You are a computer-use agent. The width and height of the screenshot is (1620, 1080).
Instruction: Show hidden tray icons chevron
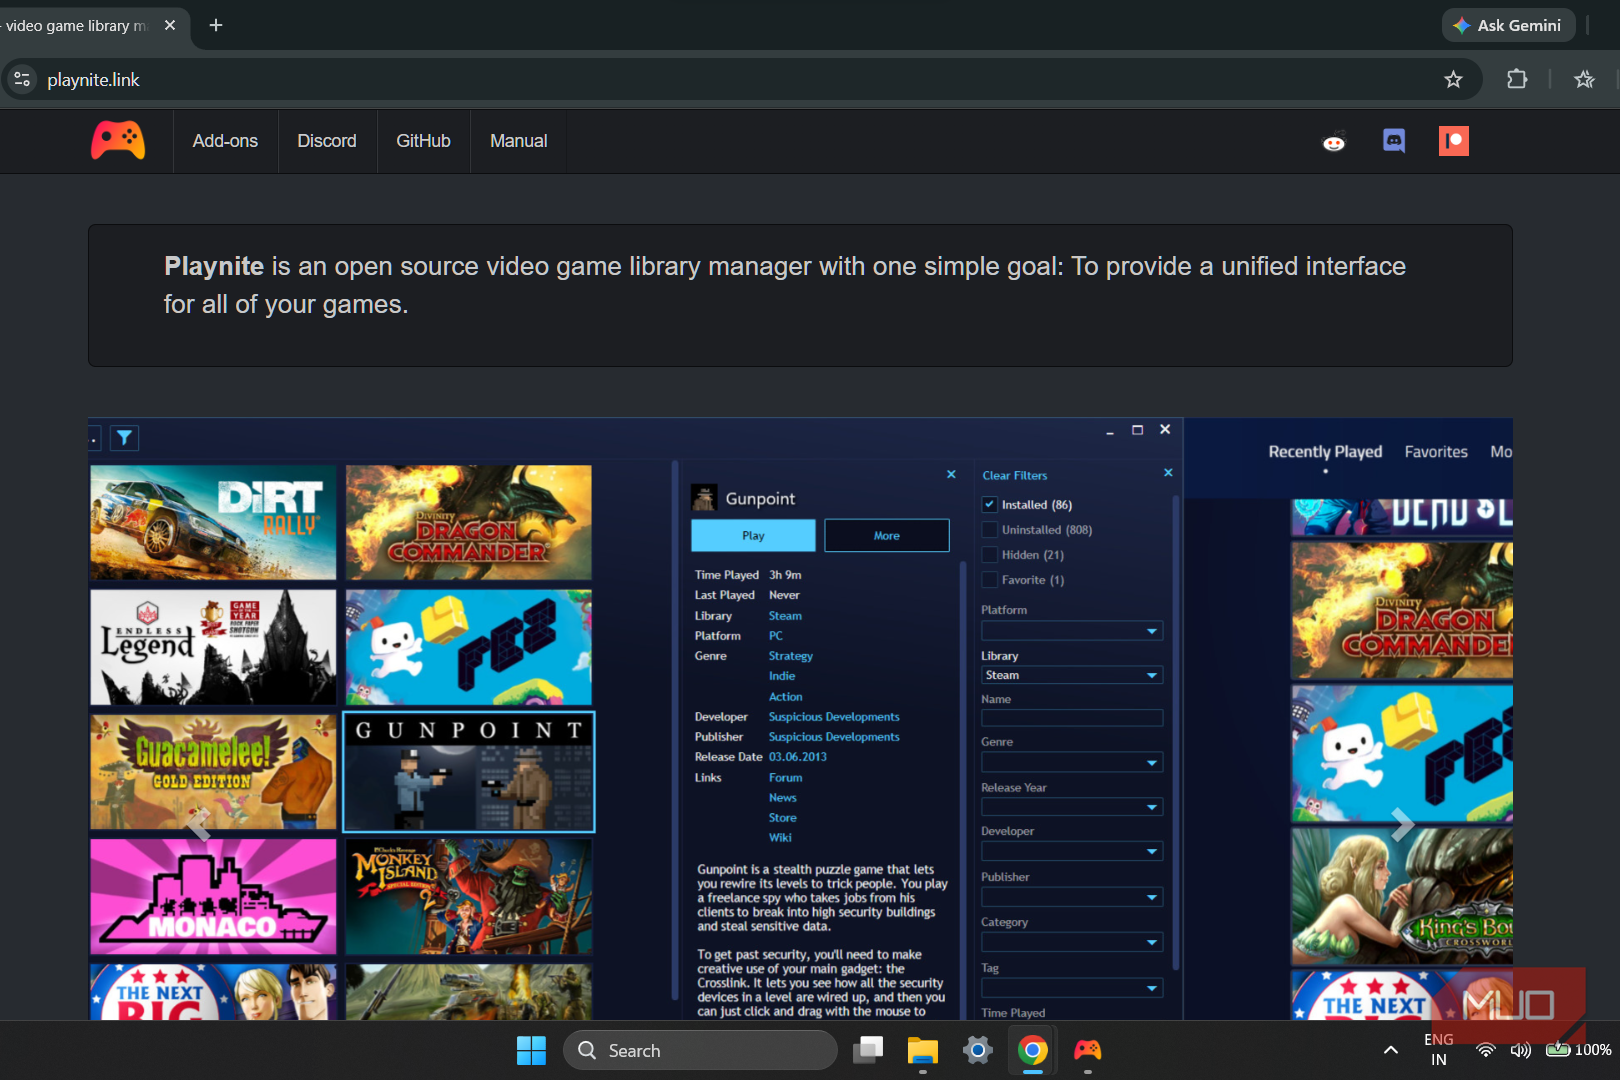[1391, 1050]
